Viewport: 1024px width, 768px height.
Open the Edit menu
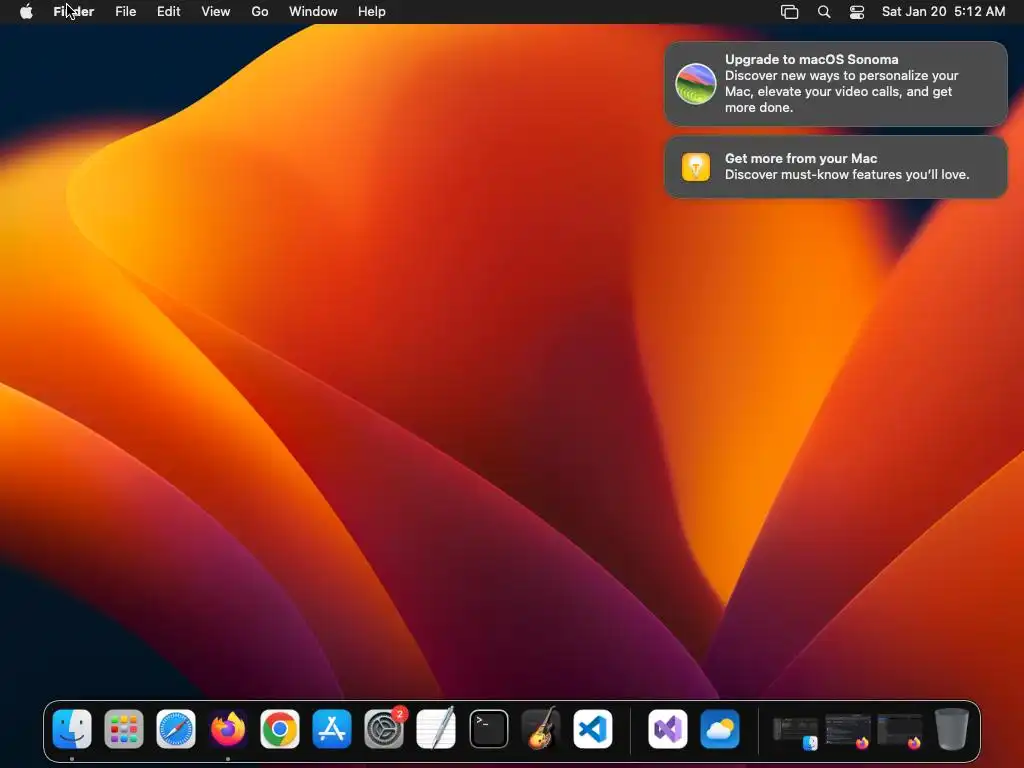click(x=168, y=12)
